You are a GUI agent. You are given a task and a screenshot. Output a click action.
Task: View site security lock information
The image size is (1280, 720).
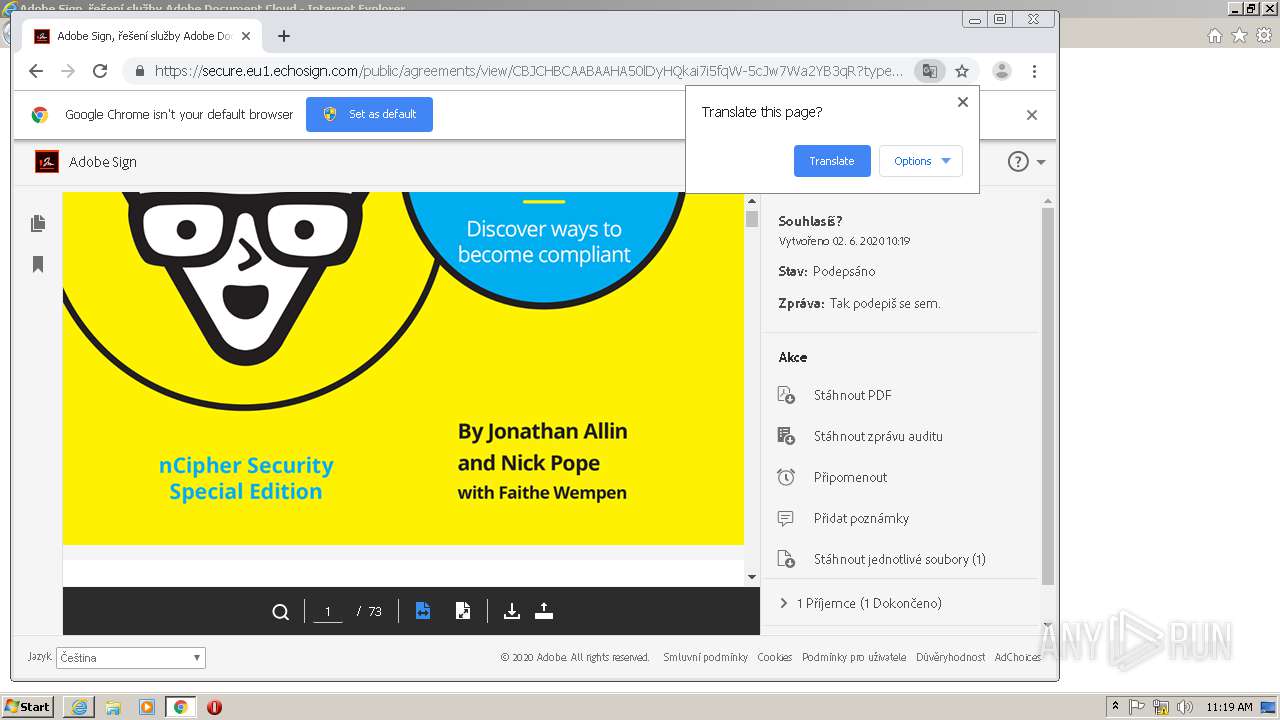(x=139, y=71)
